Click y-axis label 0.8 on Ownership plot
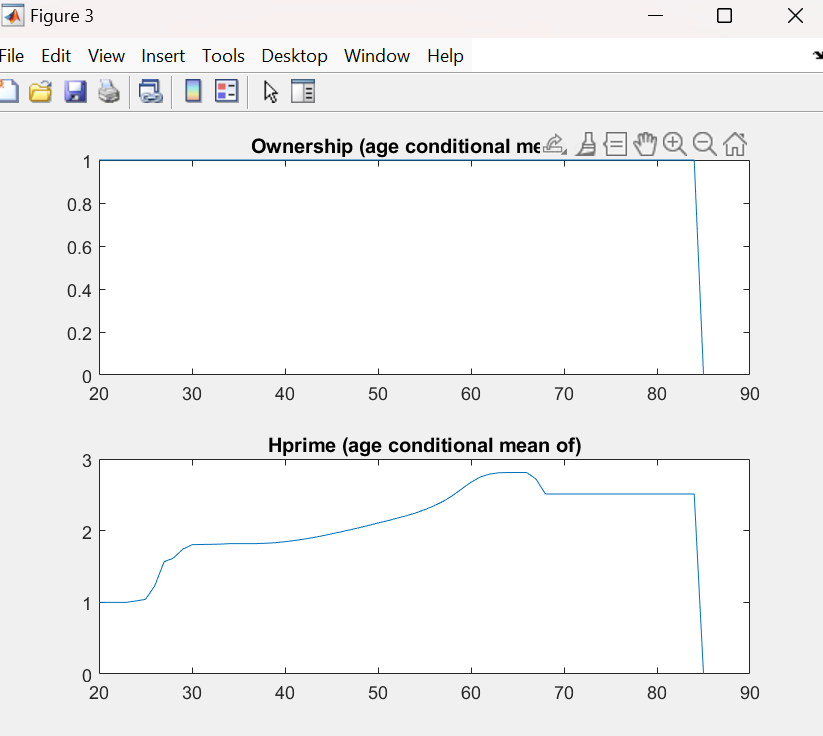This screenshot has width=823, height=736. (79, 204)
